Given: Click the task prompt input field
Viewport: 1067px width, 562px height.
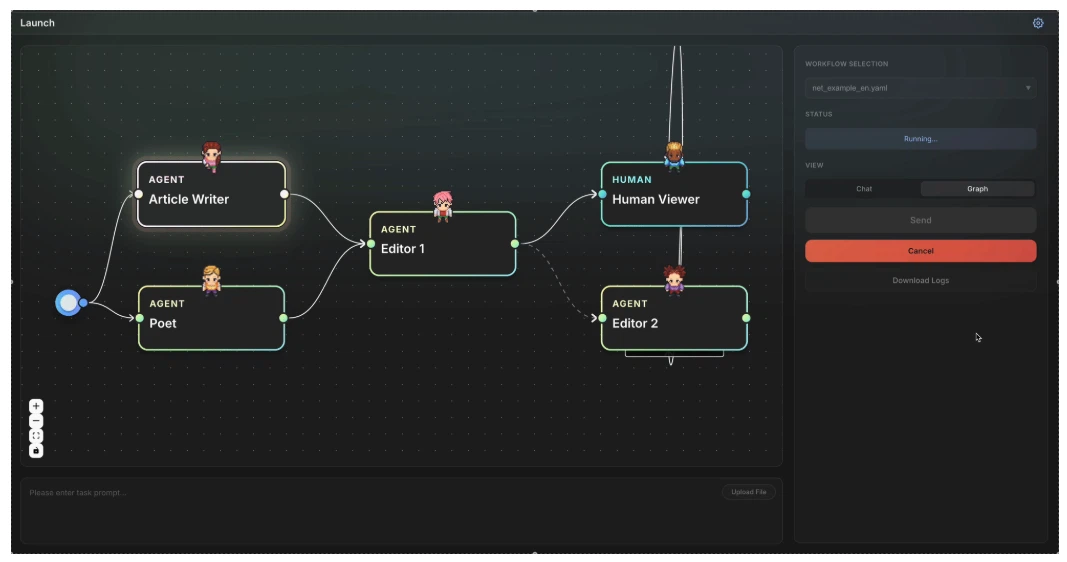Looking at the screenshot, I should (401, 510).
